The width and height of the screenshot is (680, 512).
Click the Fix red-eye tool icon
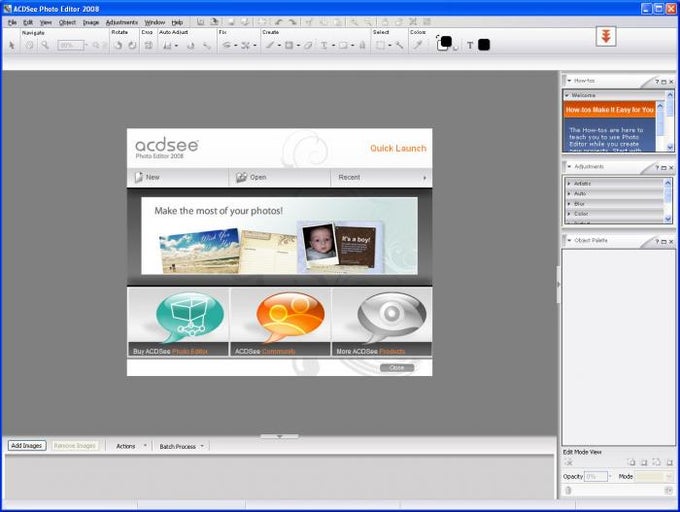point(226,45)
